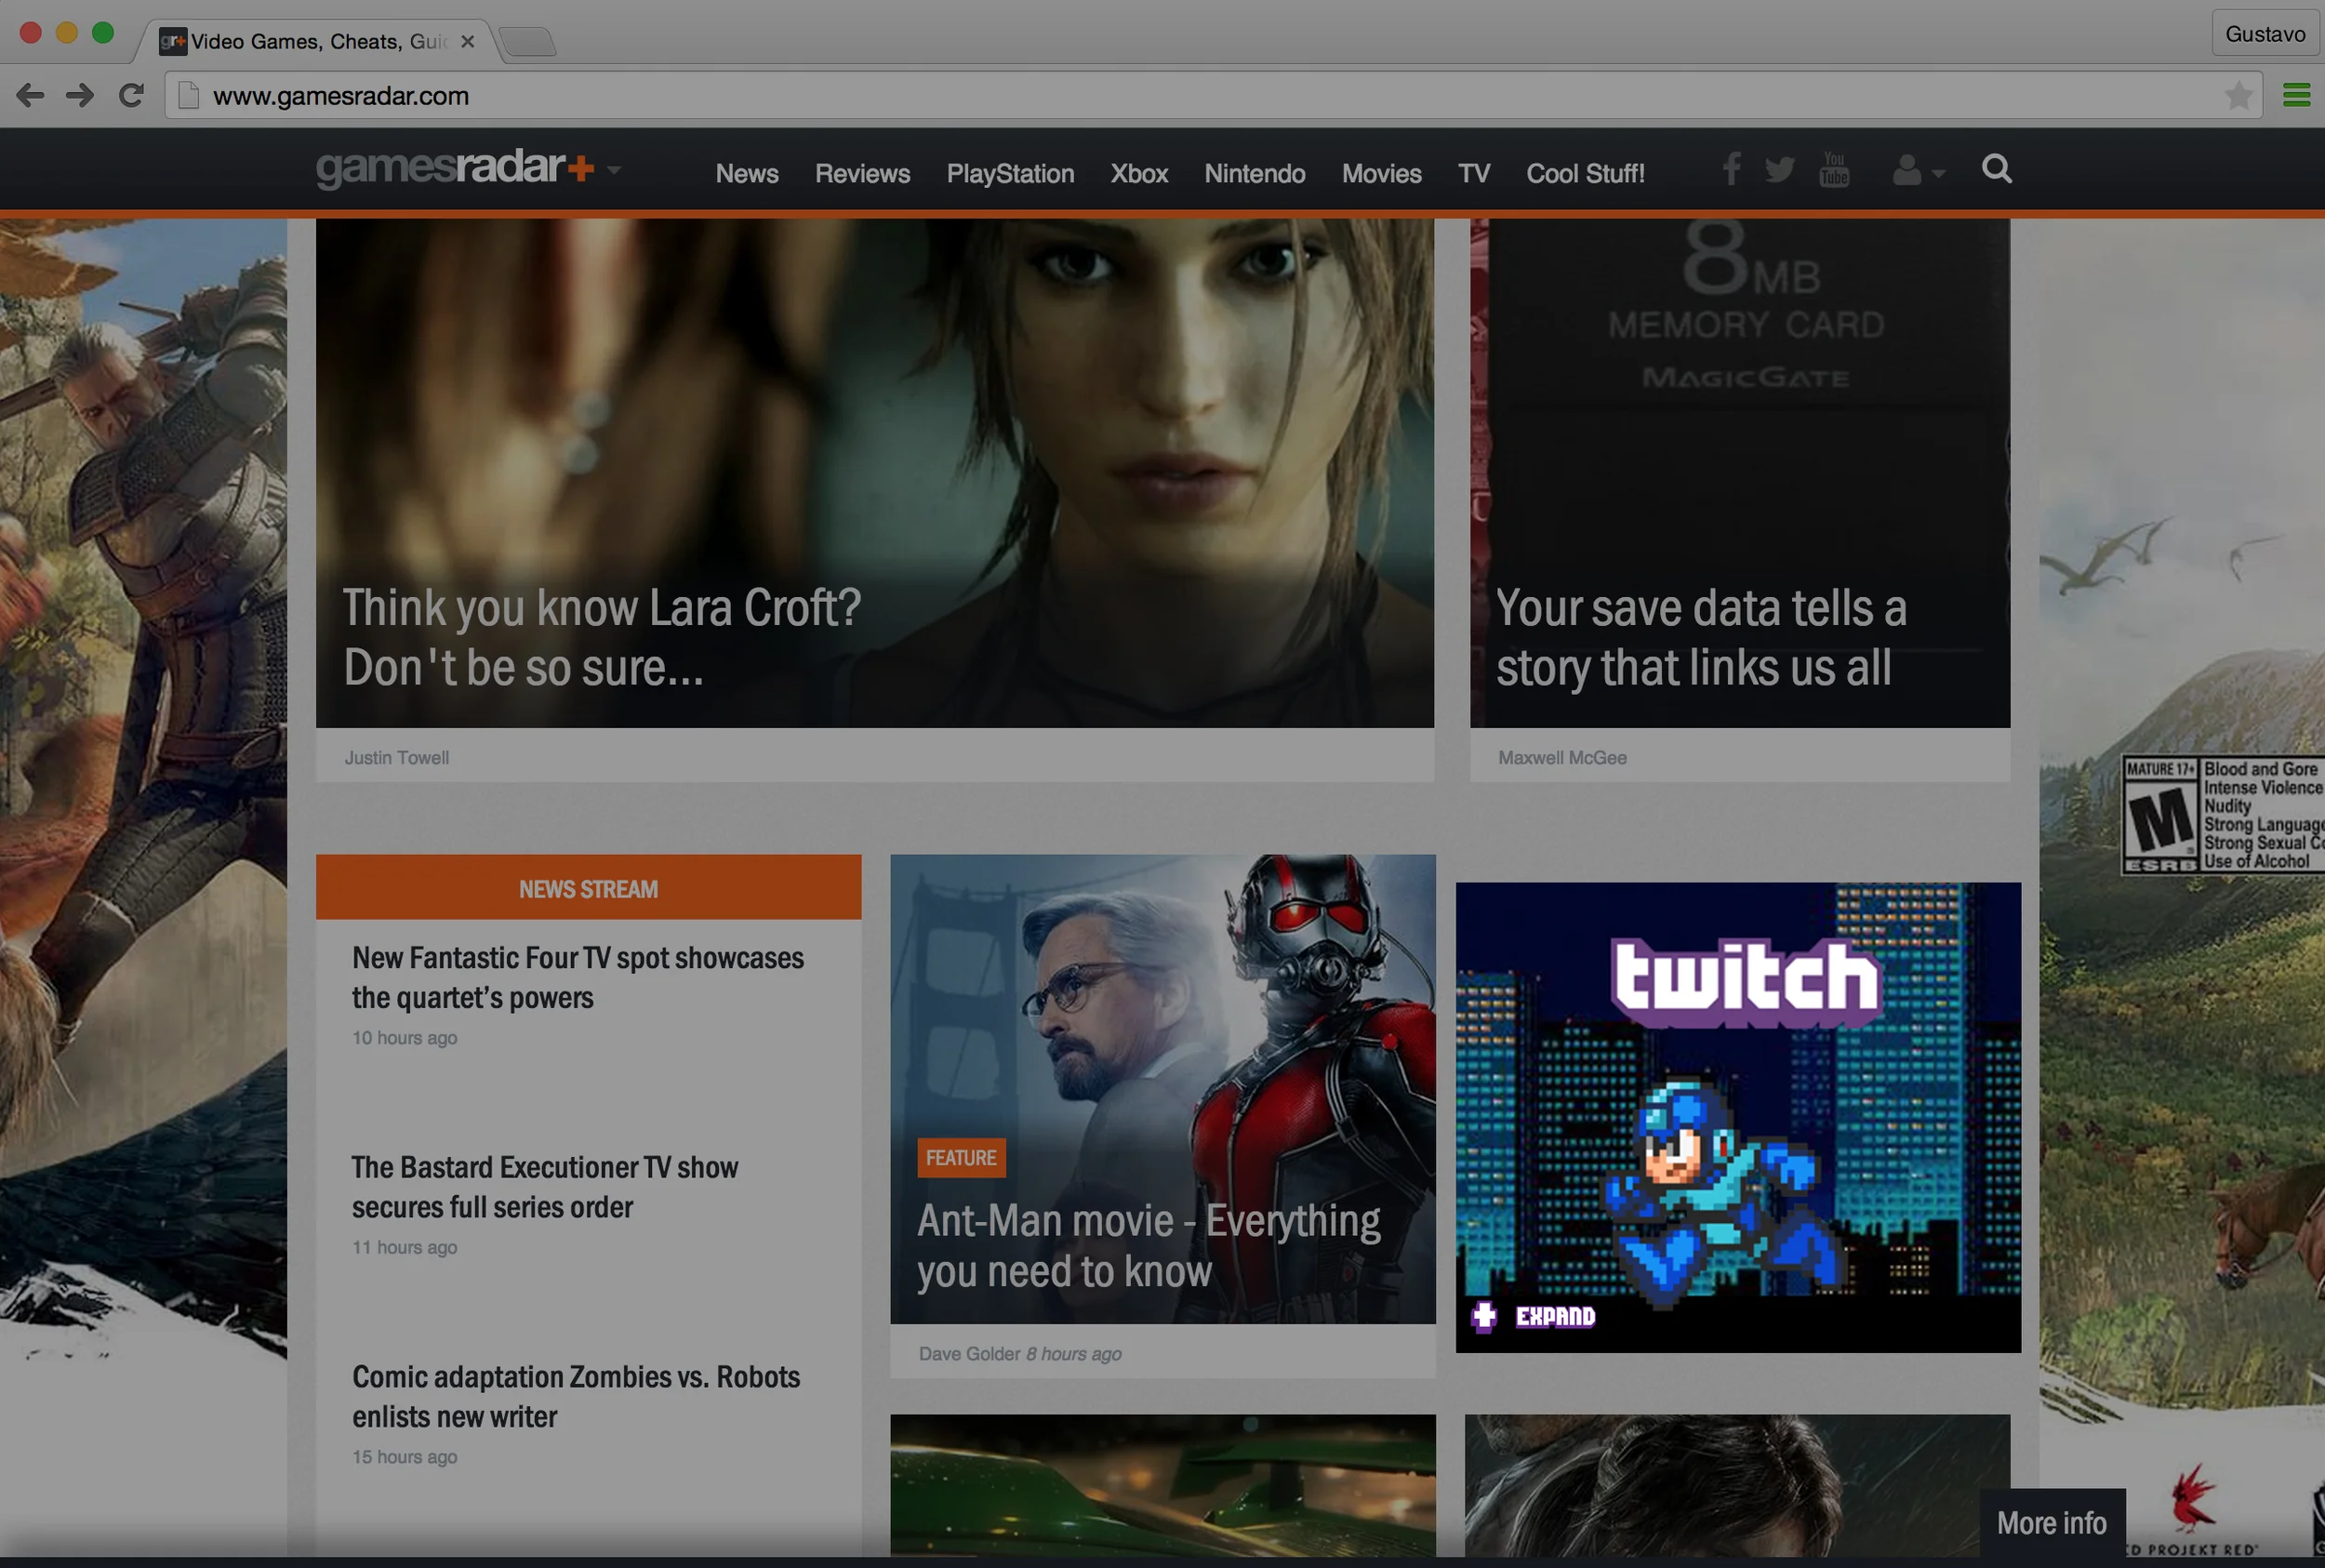Click the Twitch logo in the widget

[1745, 982]
